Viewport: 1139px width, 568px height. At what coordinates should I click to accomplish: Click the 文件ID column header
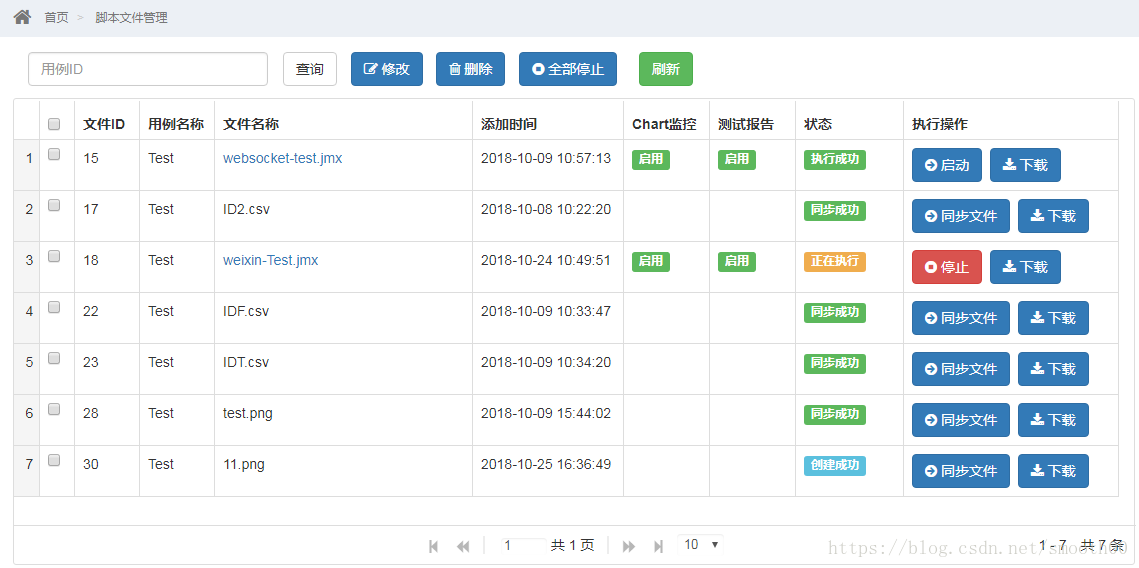(x=104, y=124)
